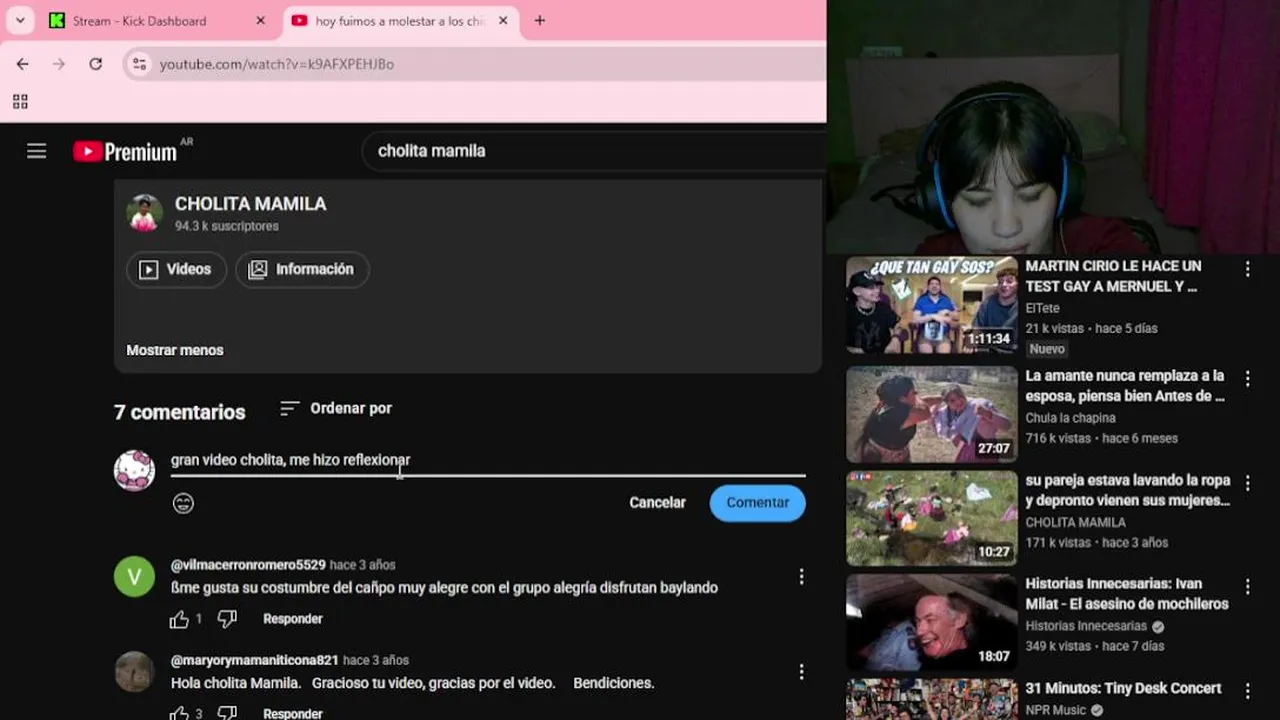The width and height of the screenshot is (1280, 720).
Task: Dislike the comment by maryorymamaniticona821
Action: pos(227,712)
